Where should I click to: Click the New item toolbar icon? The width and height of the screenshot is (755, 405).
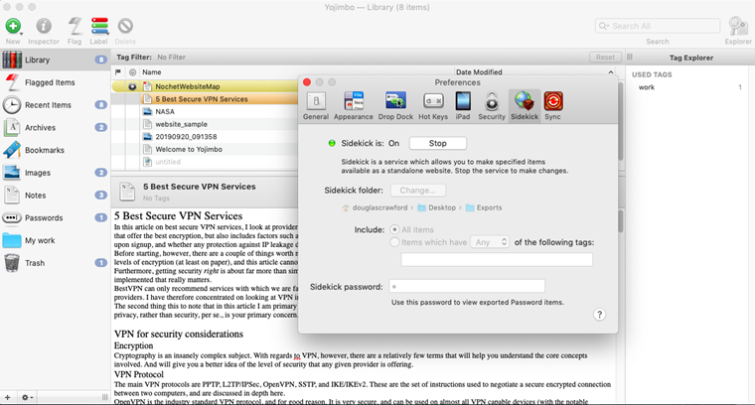pyautogui.click(x=13, y=26)
